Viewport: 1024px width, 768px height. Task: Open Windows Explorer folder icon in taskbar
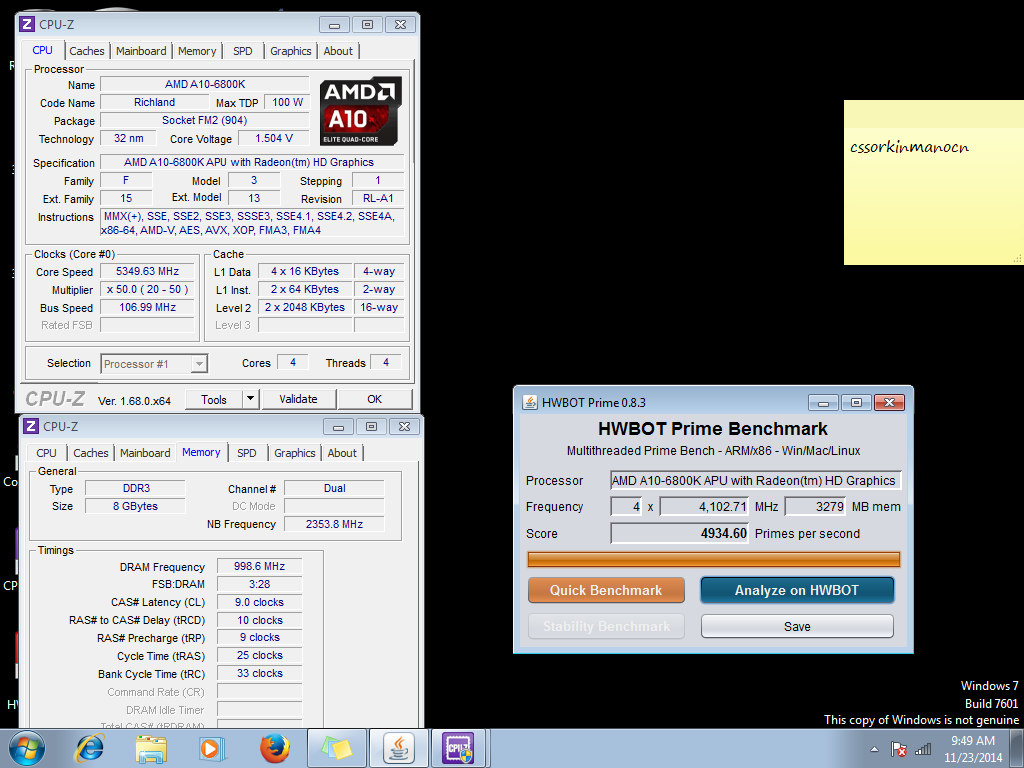coord(151,748)
